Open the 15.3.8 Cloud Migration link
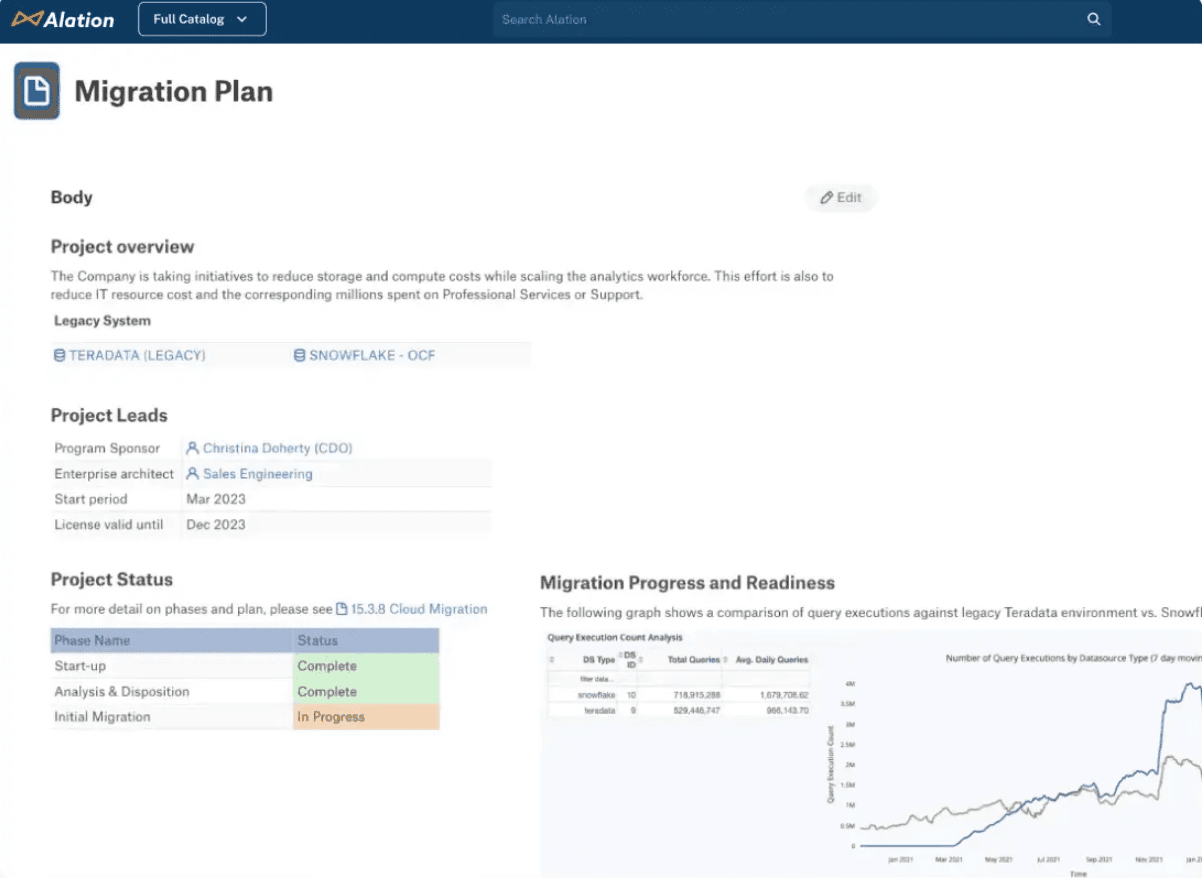Screen dimensions: 1202x878 point(412,609)
